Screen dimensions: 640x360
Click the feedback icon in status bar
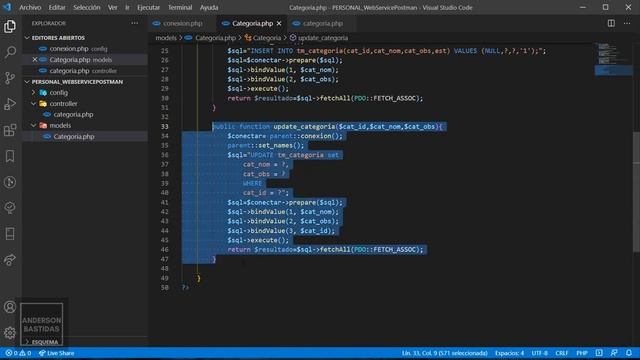point(614,353)
